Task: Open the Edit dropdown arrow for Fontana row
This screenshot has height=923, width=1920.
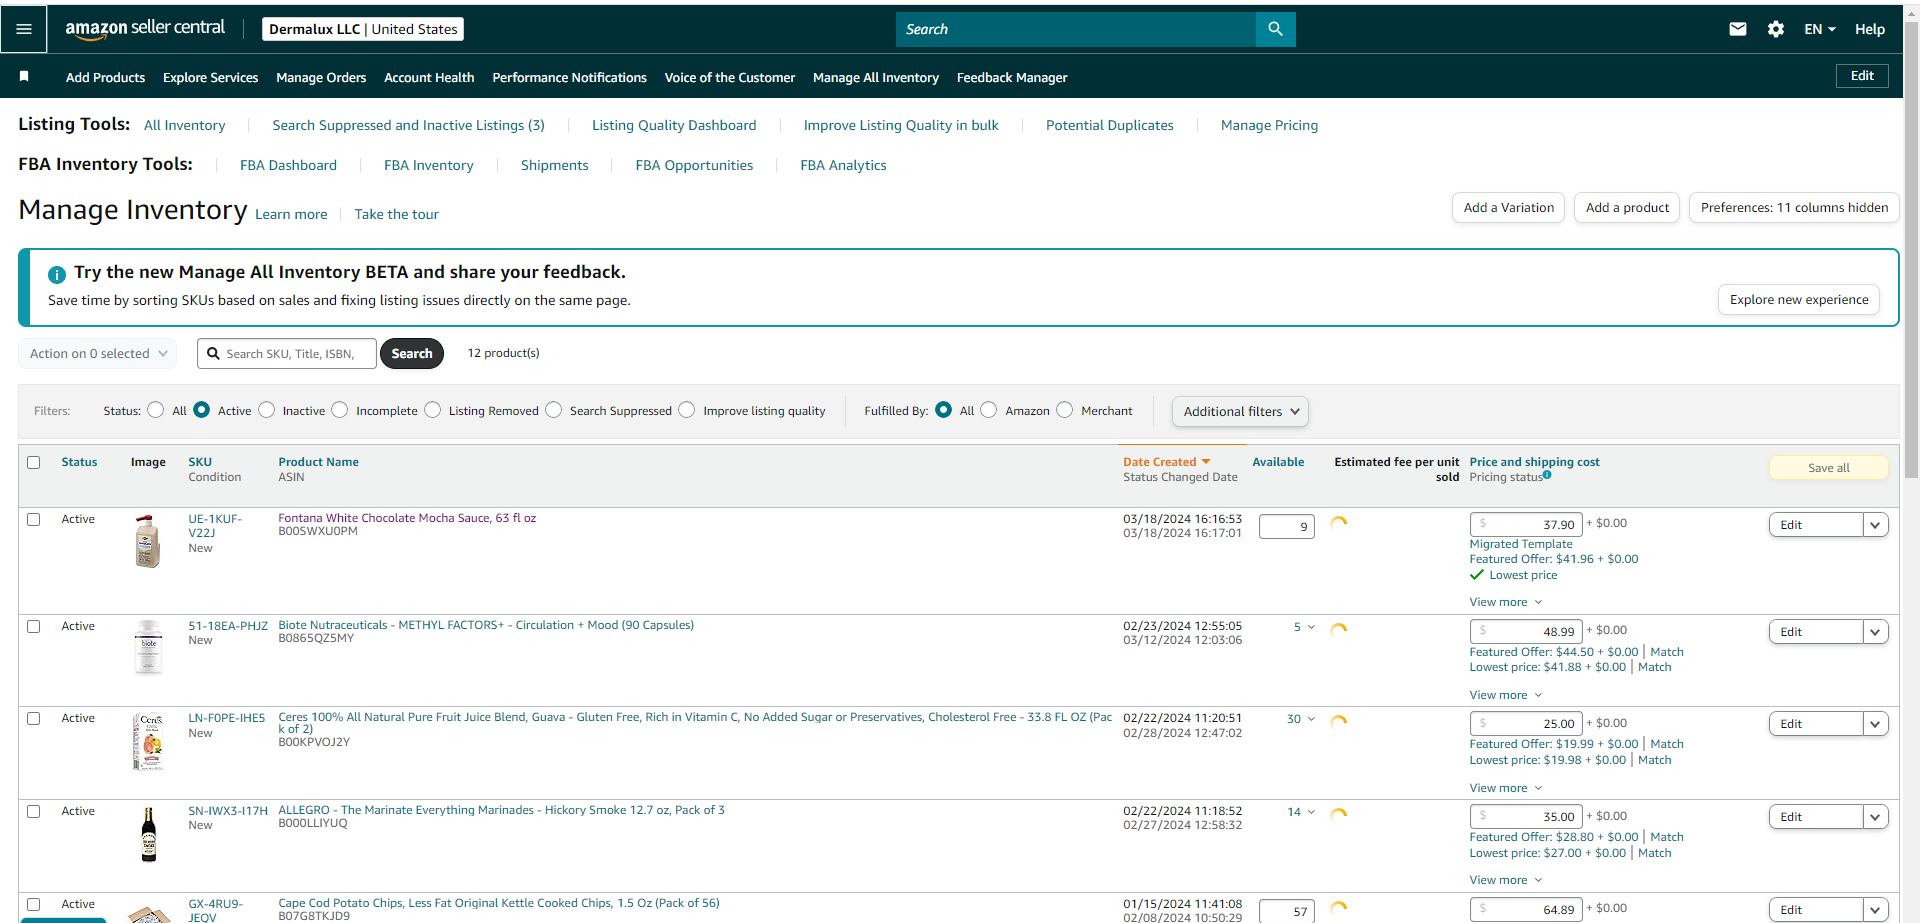Action: tap(1875, 525)
